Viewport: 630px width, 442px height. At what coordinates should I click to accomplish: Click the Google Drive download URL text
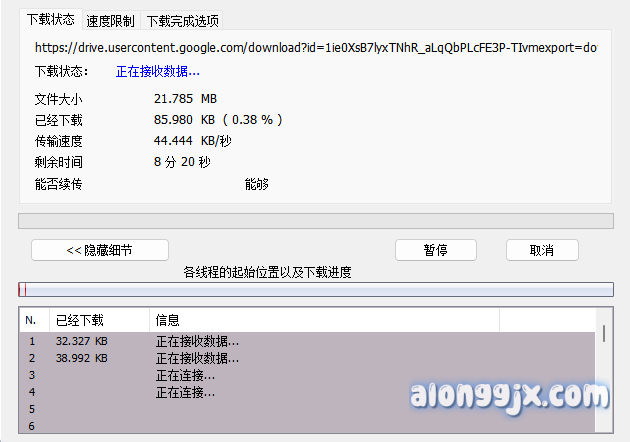coord(316,47)
